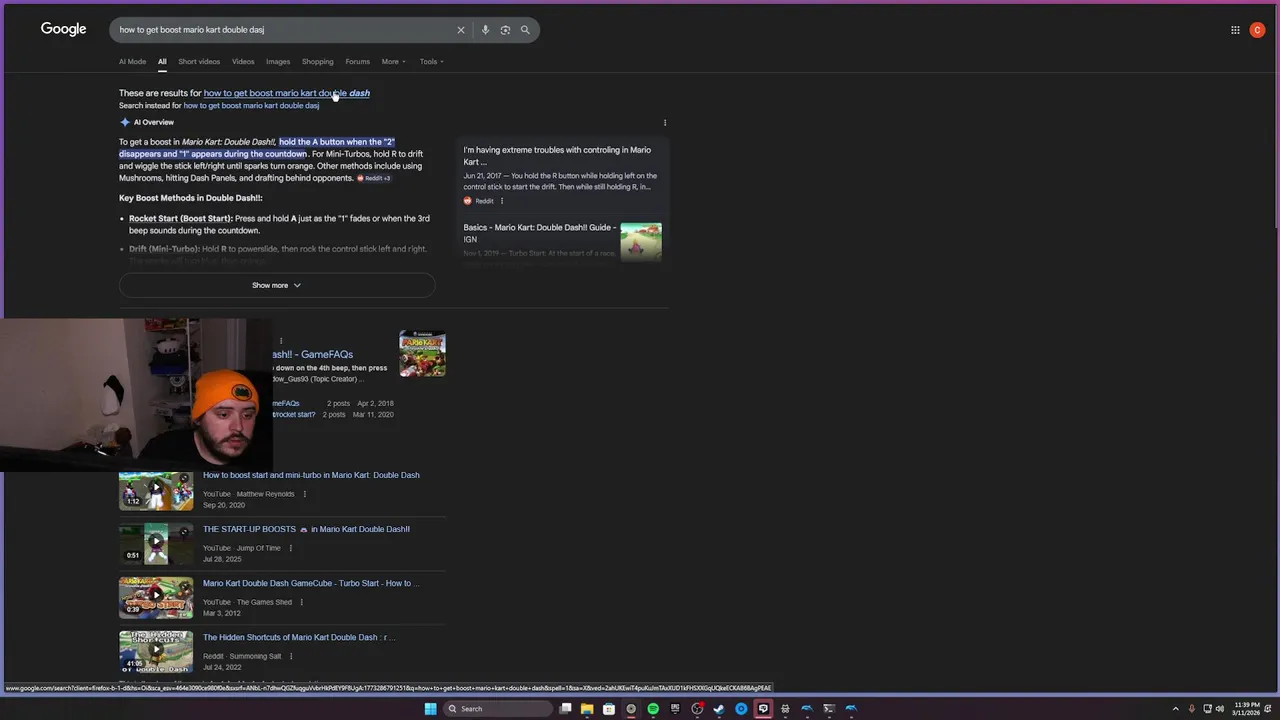The height and width of the screenshot is (720, 1280).
Task: Play THE START-UP BOOSTS video thumbnail
Action: 156,543
